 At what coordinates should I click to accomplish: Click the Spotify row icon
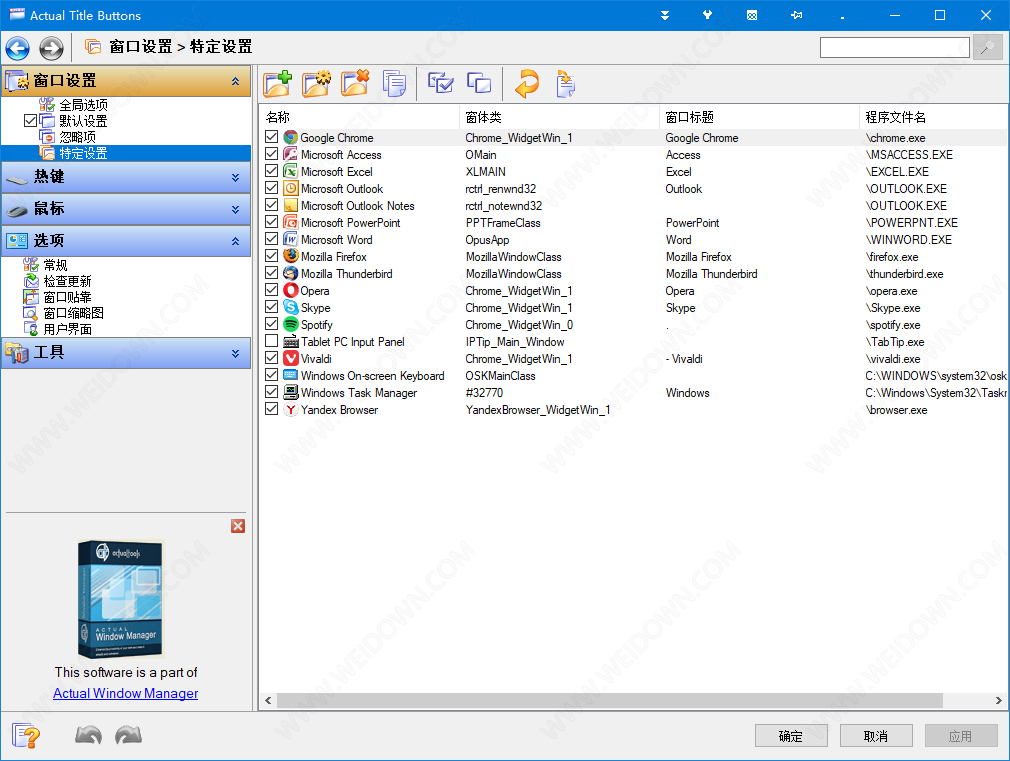(x=291, y=324)
